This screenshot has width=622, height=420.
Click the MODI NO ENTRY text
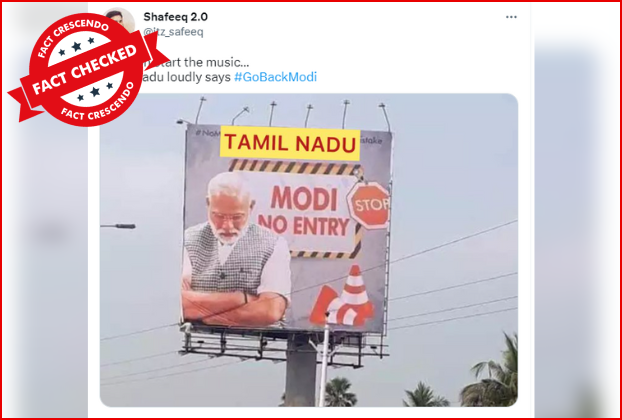(x=304, y=213)
